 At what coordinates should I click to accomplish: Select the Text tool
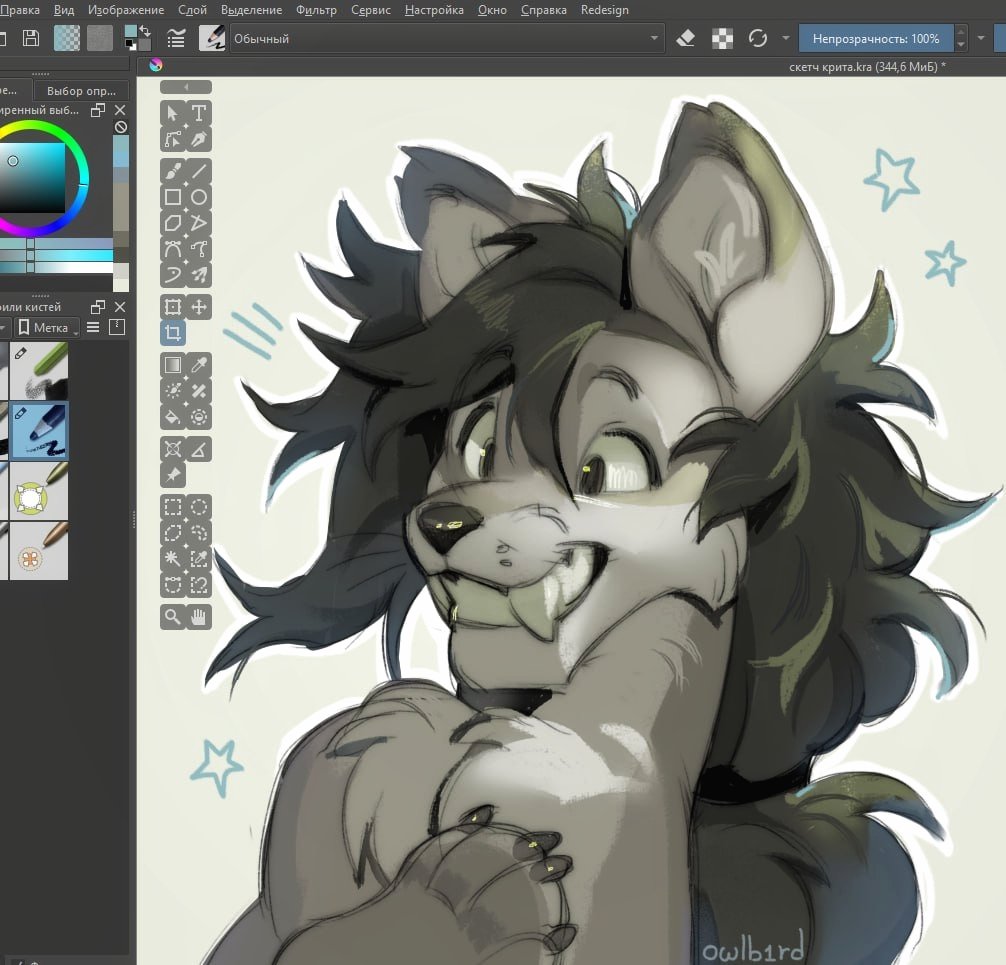pos(199,113)
